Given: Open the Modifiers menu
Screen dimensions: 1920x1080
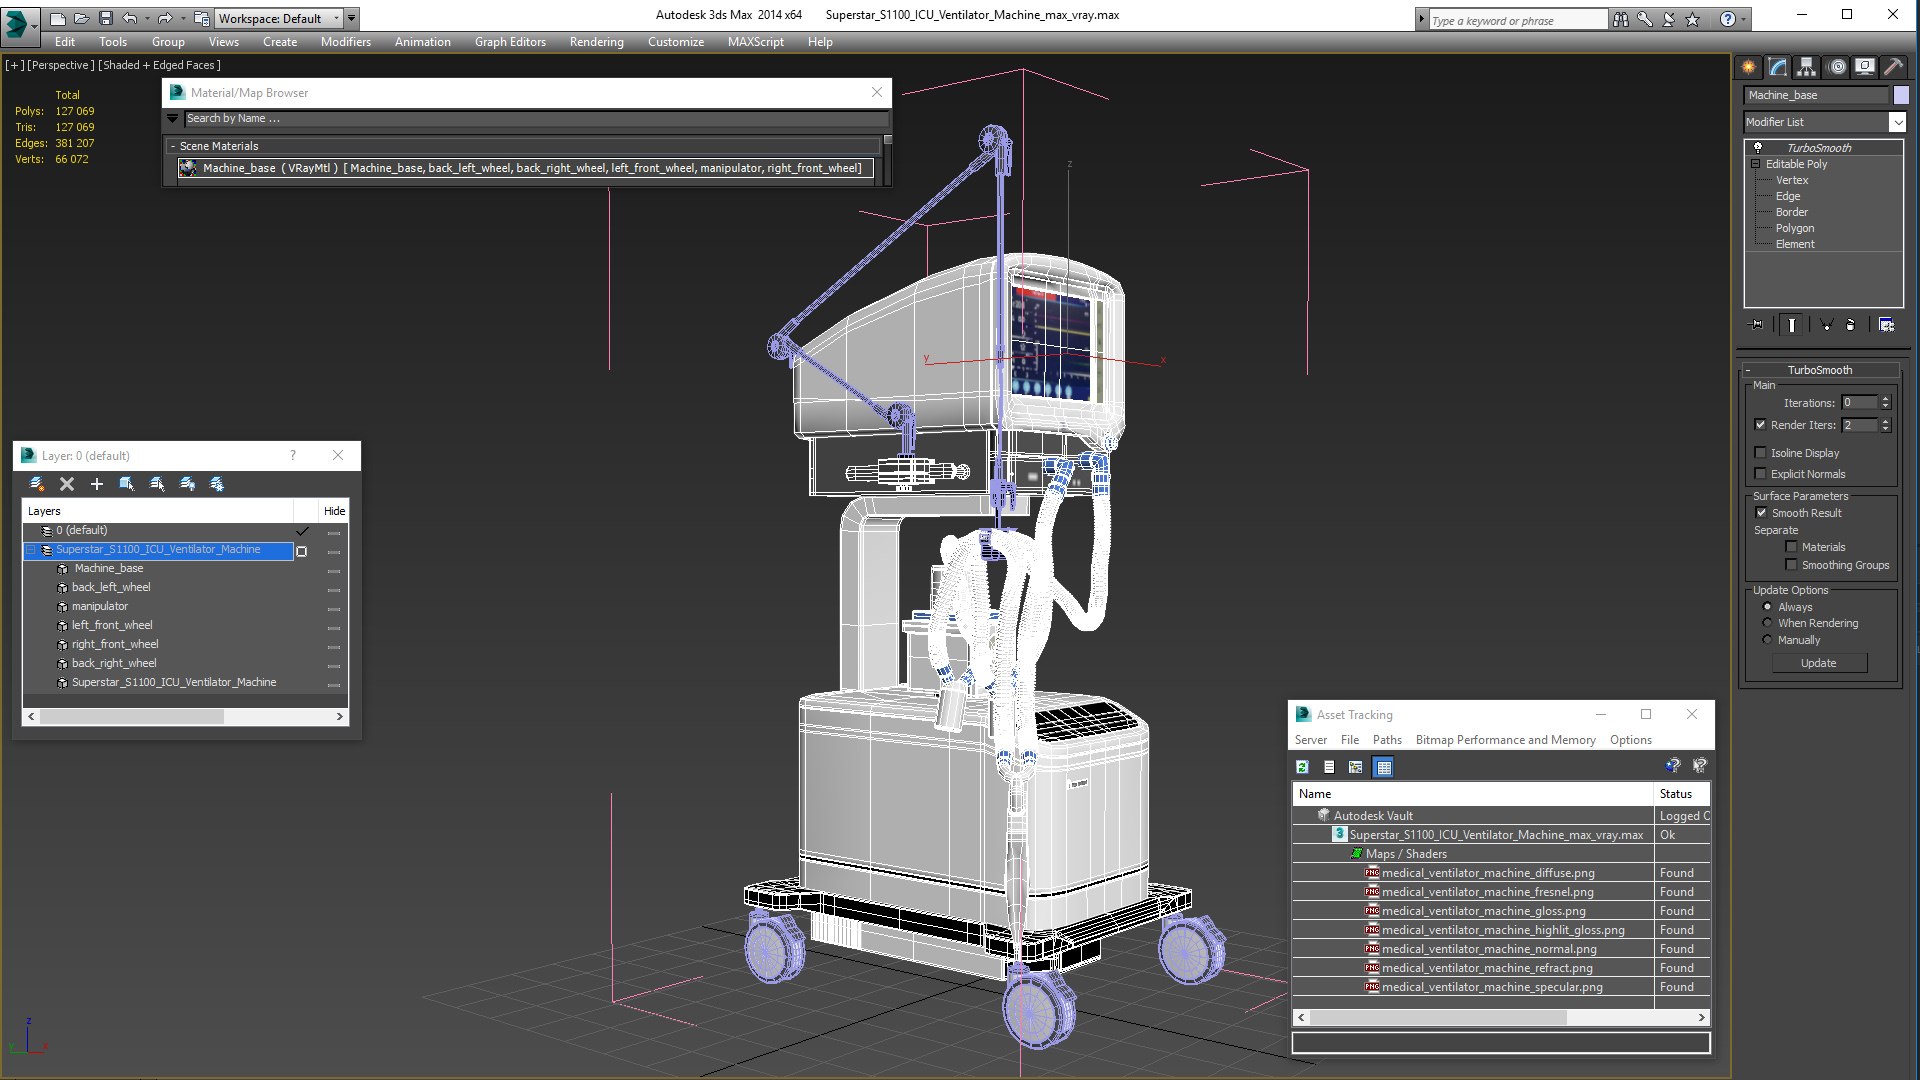Looking at the screenshot, I should [x=345, y=42].
